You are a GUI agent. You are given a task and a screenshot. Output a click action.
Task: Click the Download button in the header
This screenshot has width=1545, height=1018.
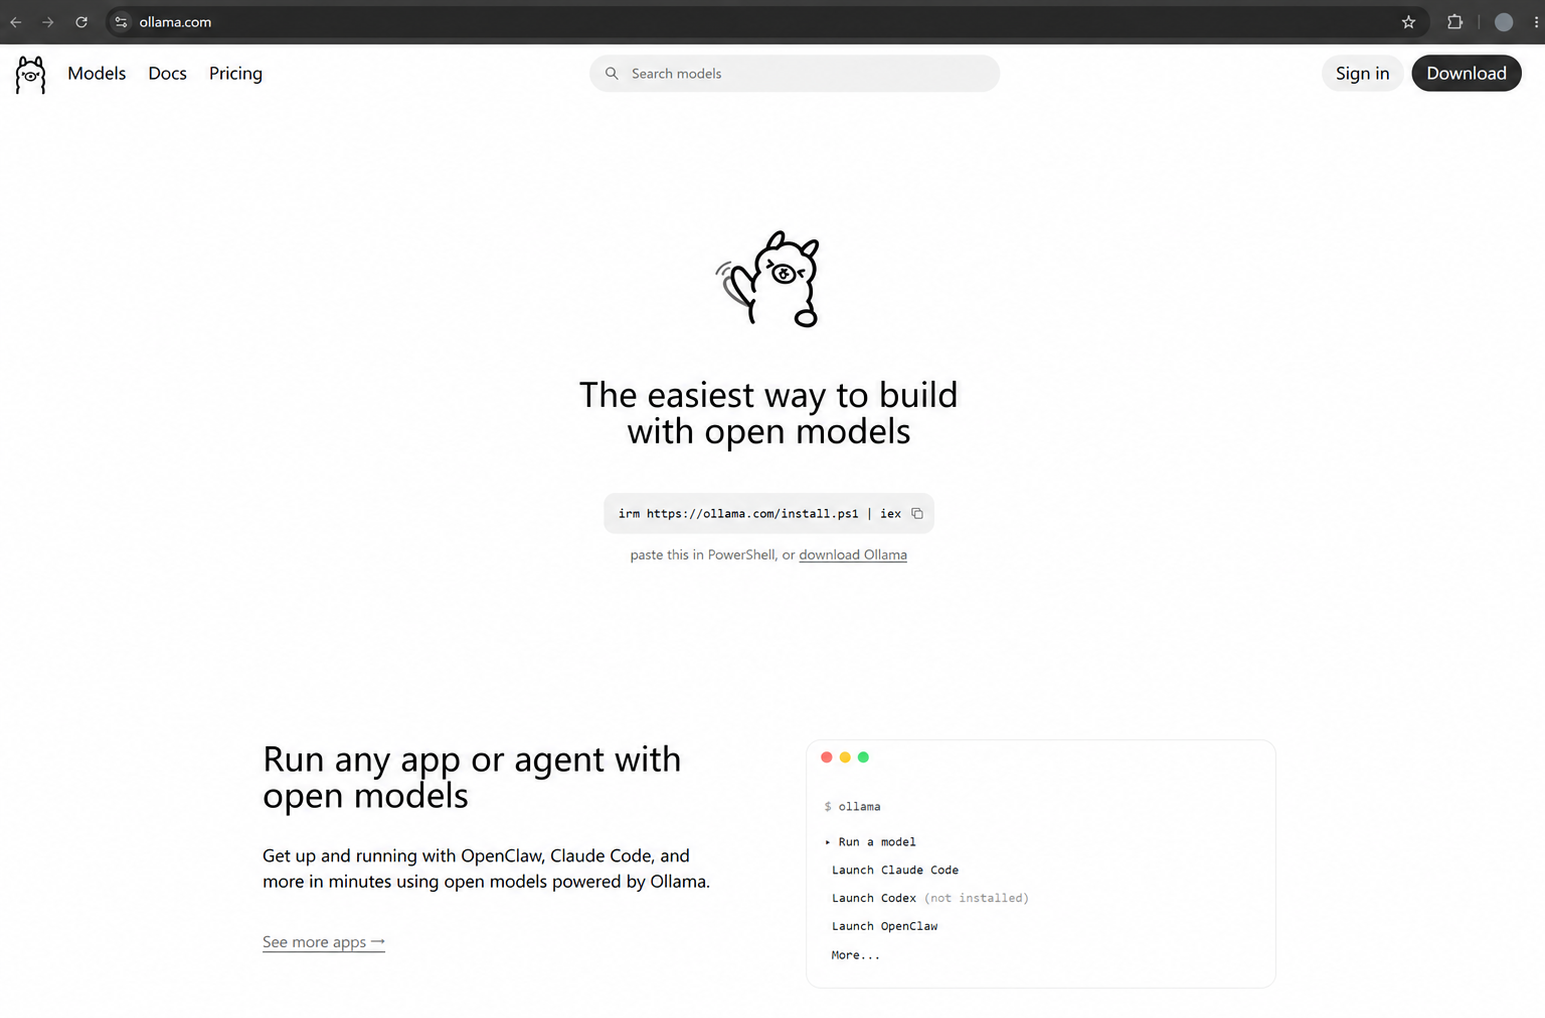(x=1466, y=73)
